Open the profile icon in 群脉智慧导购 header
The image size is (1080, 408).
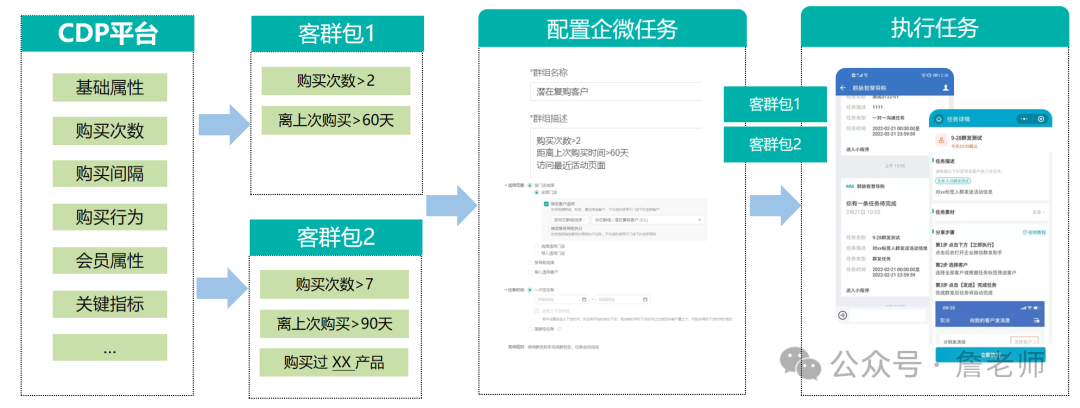[x=946, y=88]
